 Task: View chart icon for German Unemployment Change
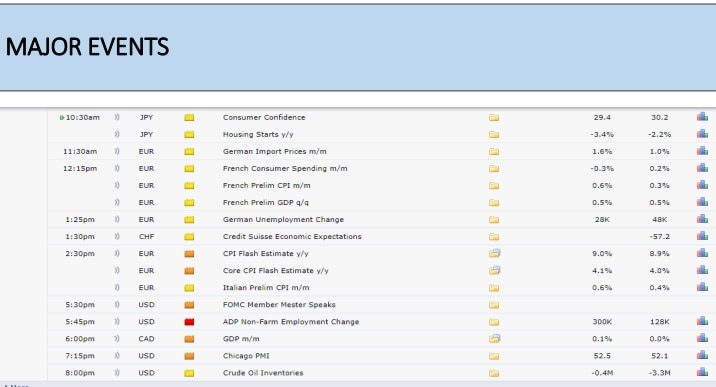(x=702, y=219)
